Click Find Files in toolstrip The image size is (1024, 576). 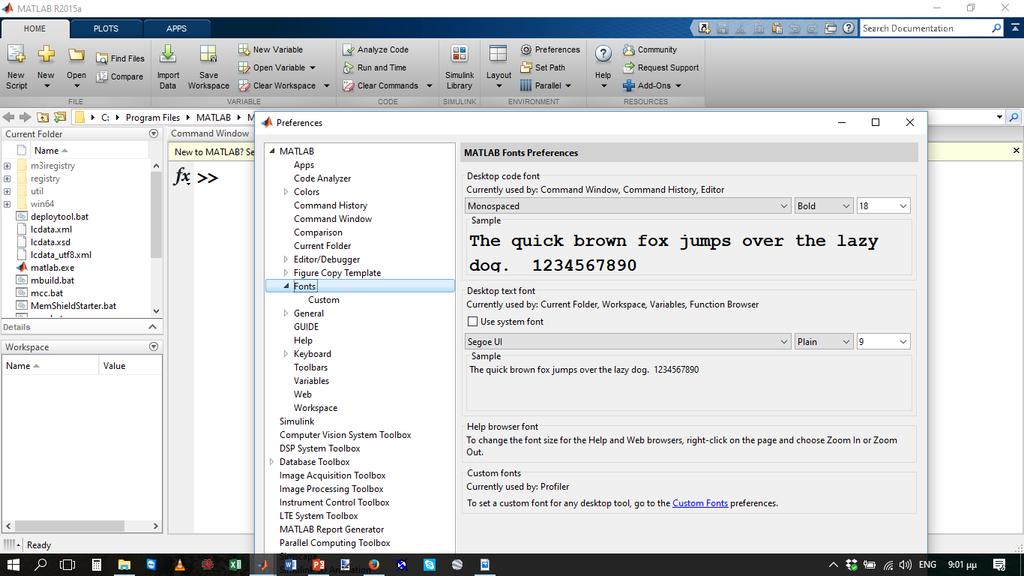(x=120, y=58)
